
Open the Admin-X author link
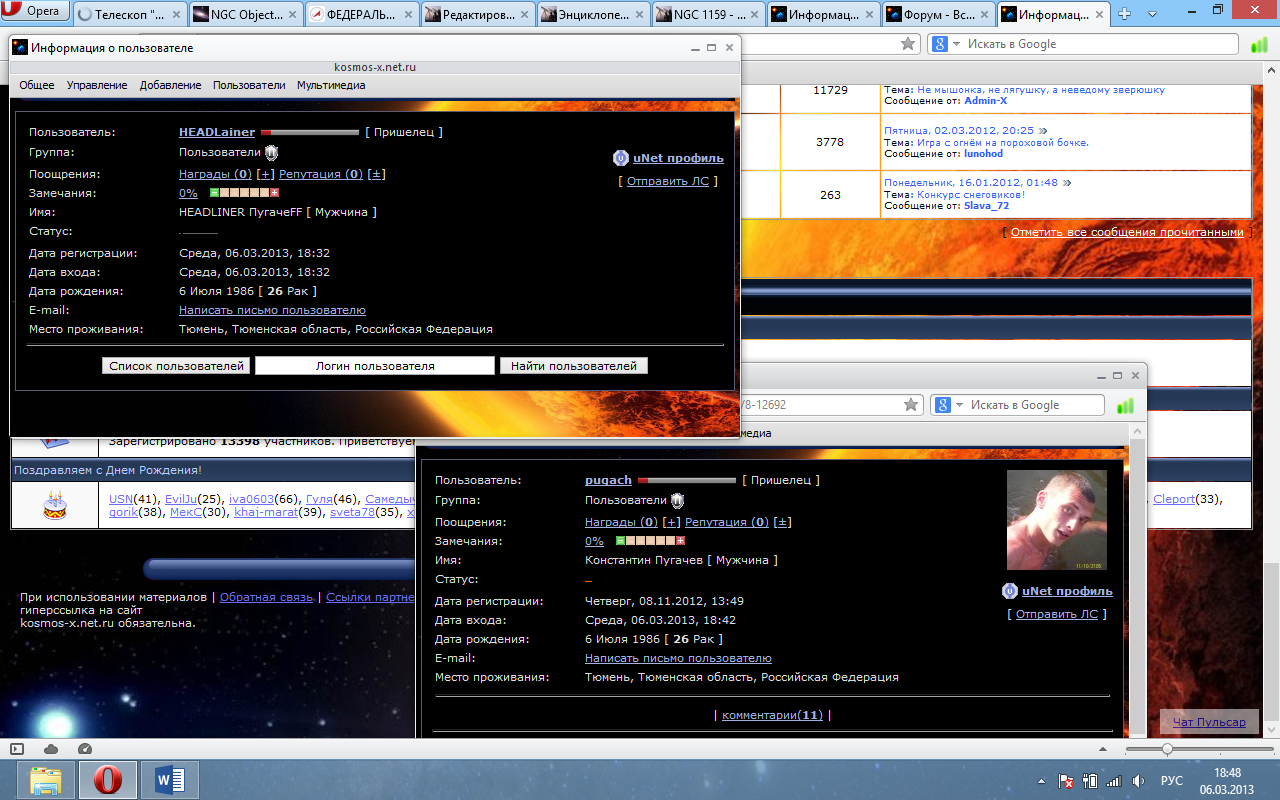point(986,100)
